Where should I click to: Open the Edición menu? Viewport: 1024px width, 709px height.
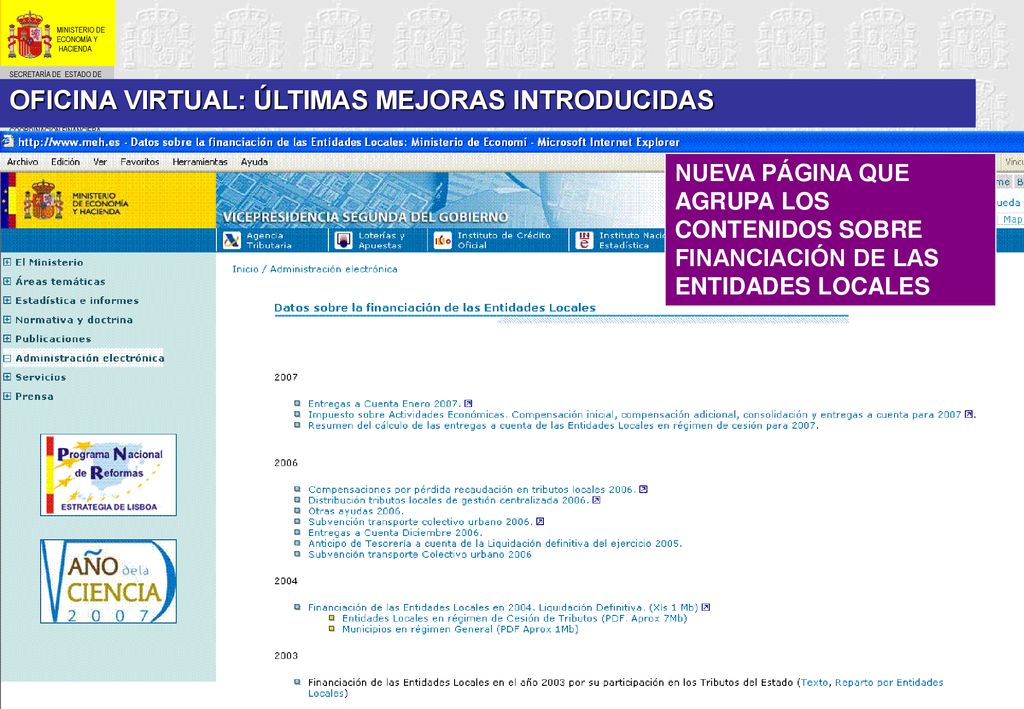click(65, 162)
